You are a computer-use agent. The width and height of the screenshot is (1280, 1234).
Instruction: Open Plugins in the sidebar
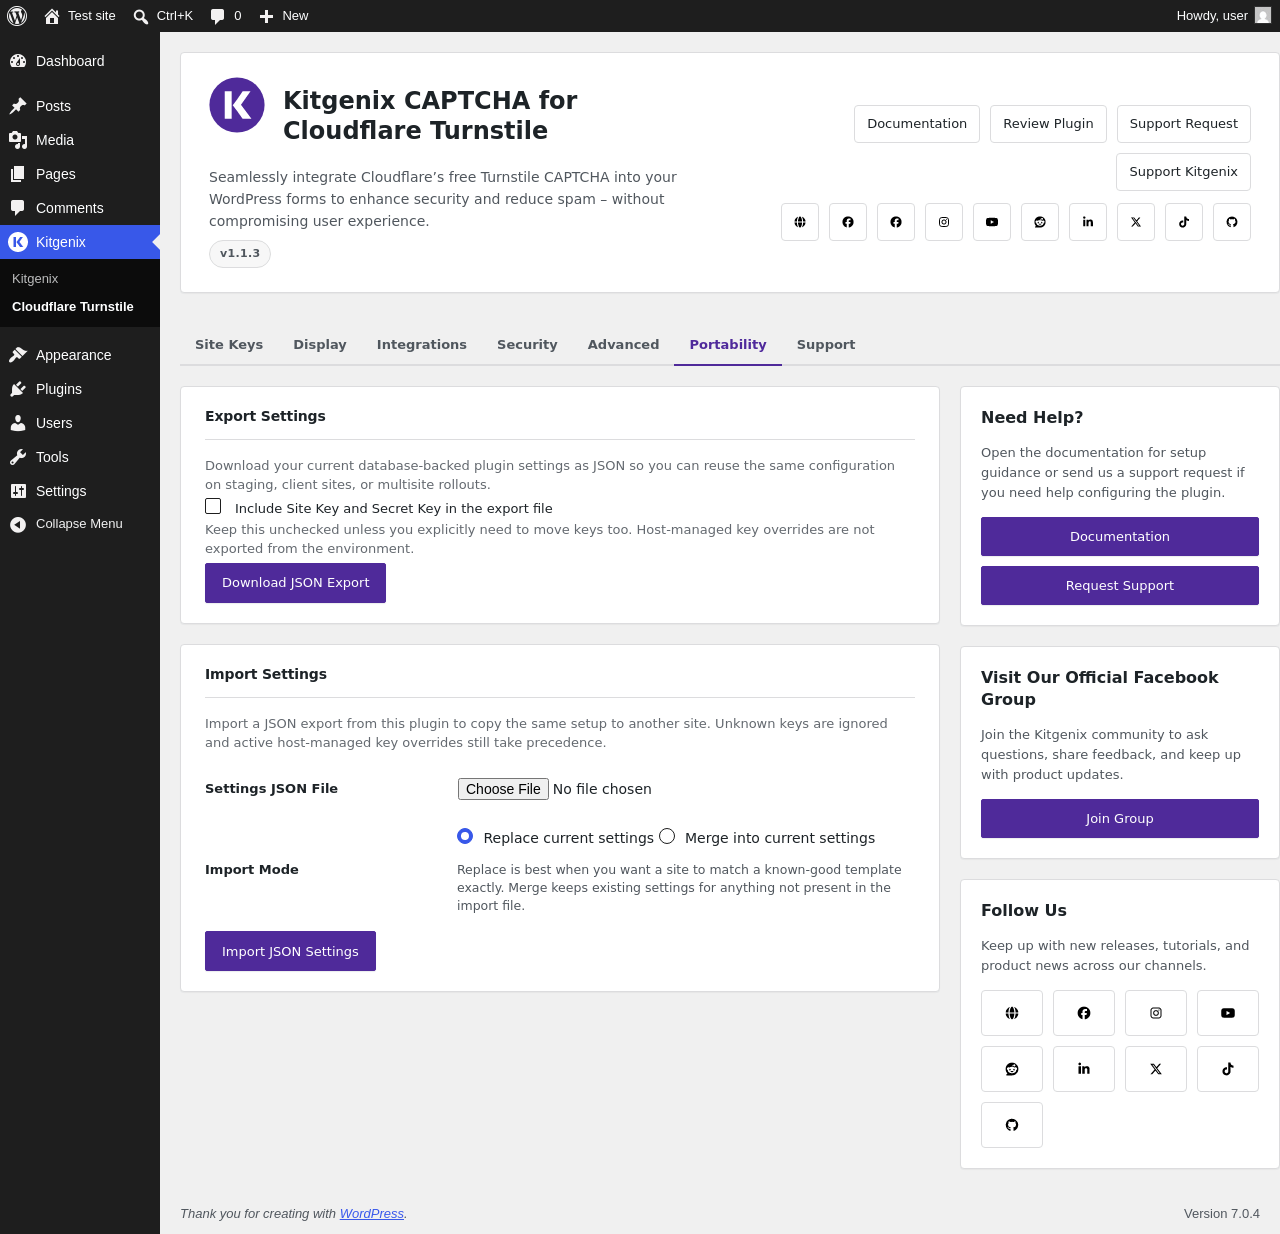point(80,389)
